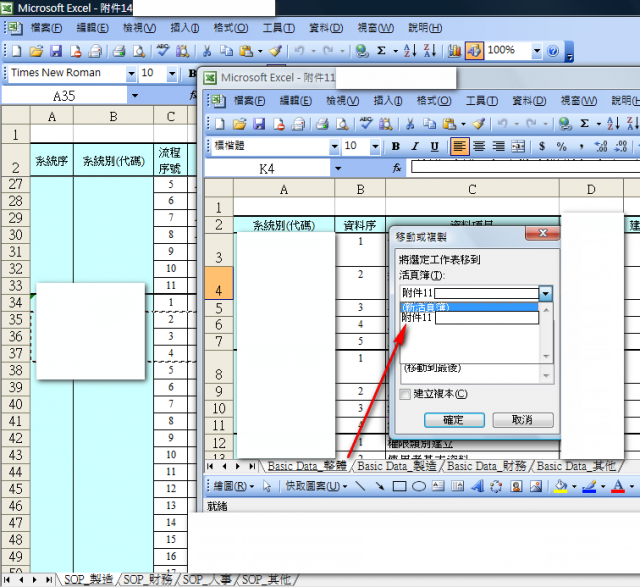This screenshot has height=587, width=640.
Task: Open 活頁簿 workbook dropdown arrow in dialog
Action: [x=546, y=293]
